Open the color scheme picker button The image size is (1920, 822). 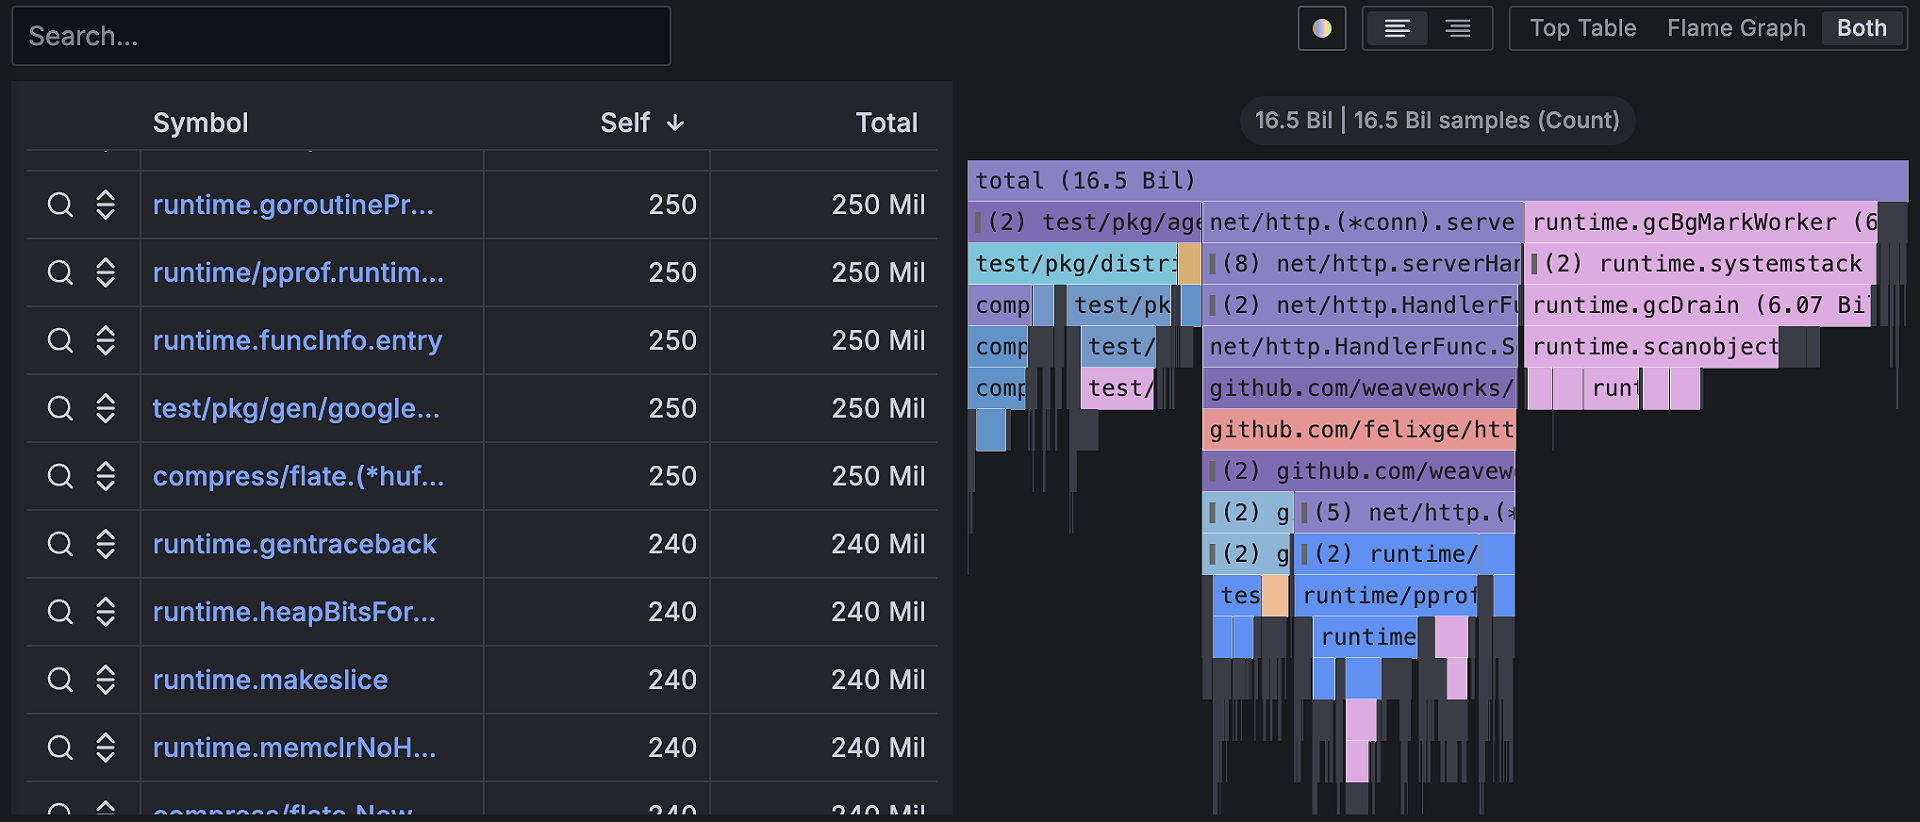click(x=1321, y=28)
